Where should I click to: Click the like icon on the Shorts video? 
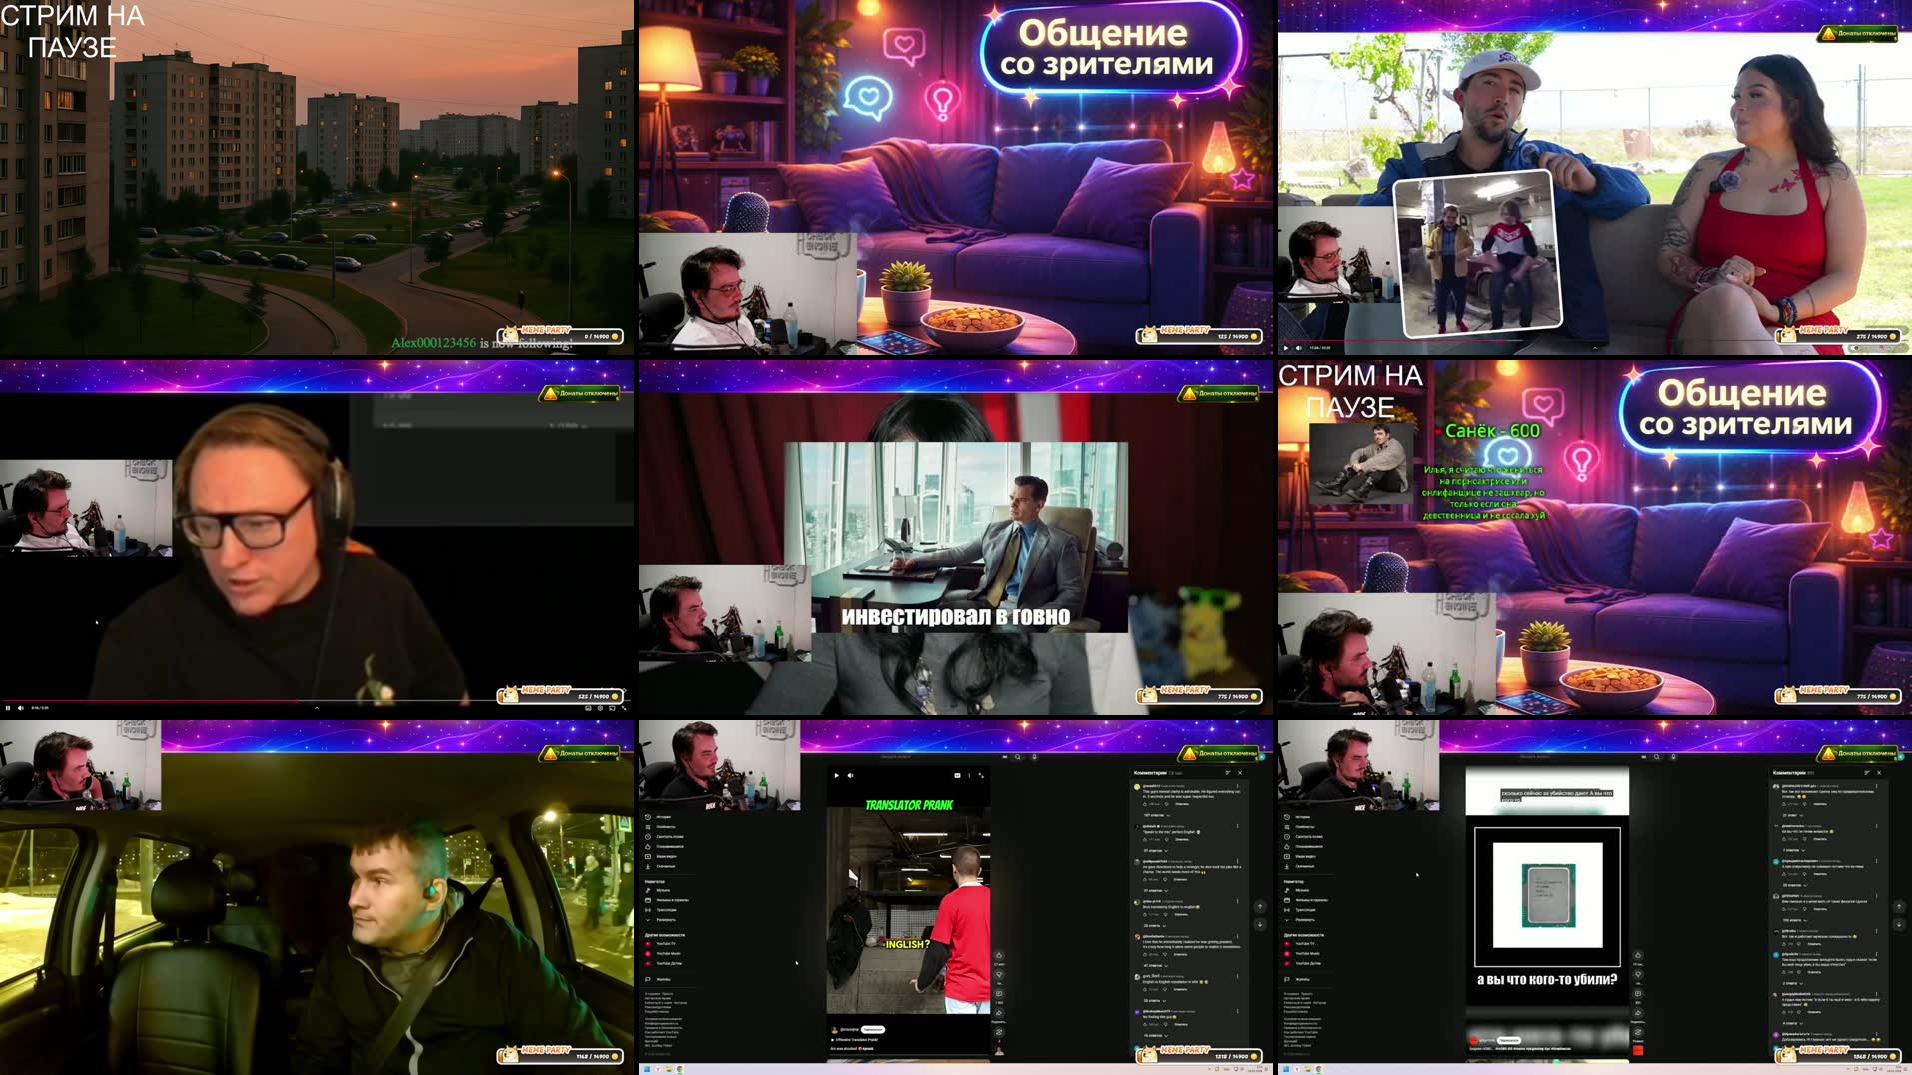pos(999,955)
